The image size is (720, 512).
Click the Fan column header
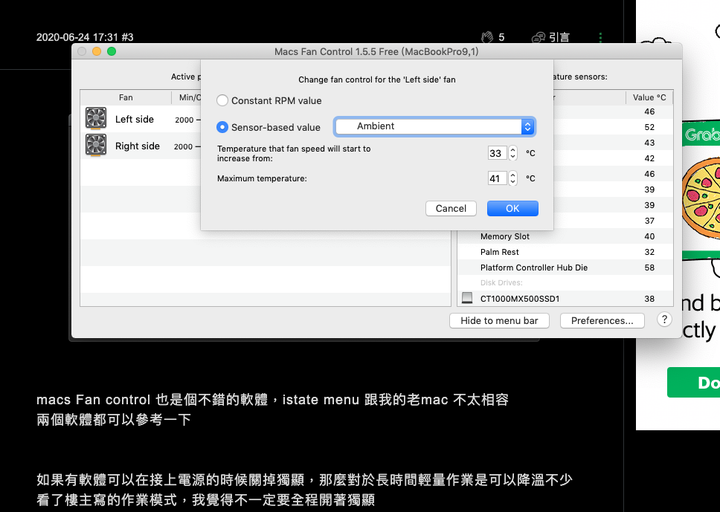tap(125, 97)
